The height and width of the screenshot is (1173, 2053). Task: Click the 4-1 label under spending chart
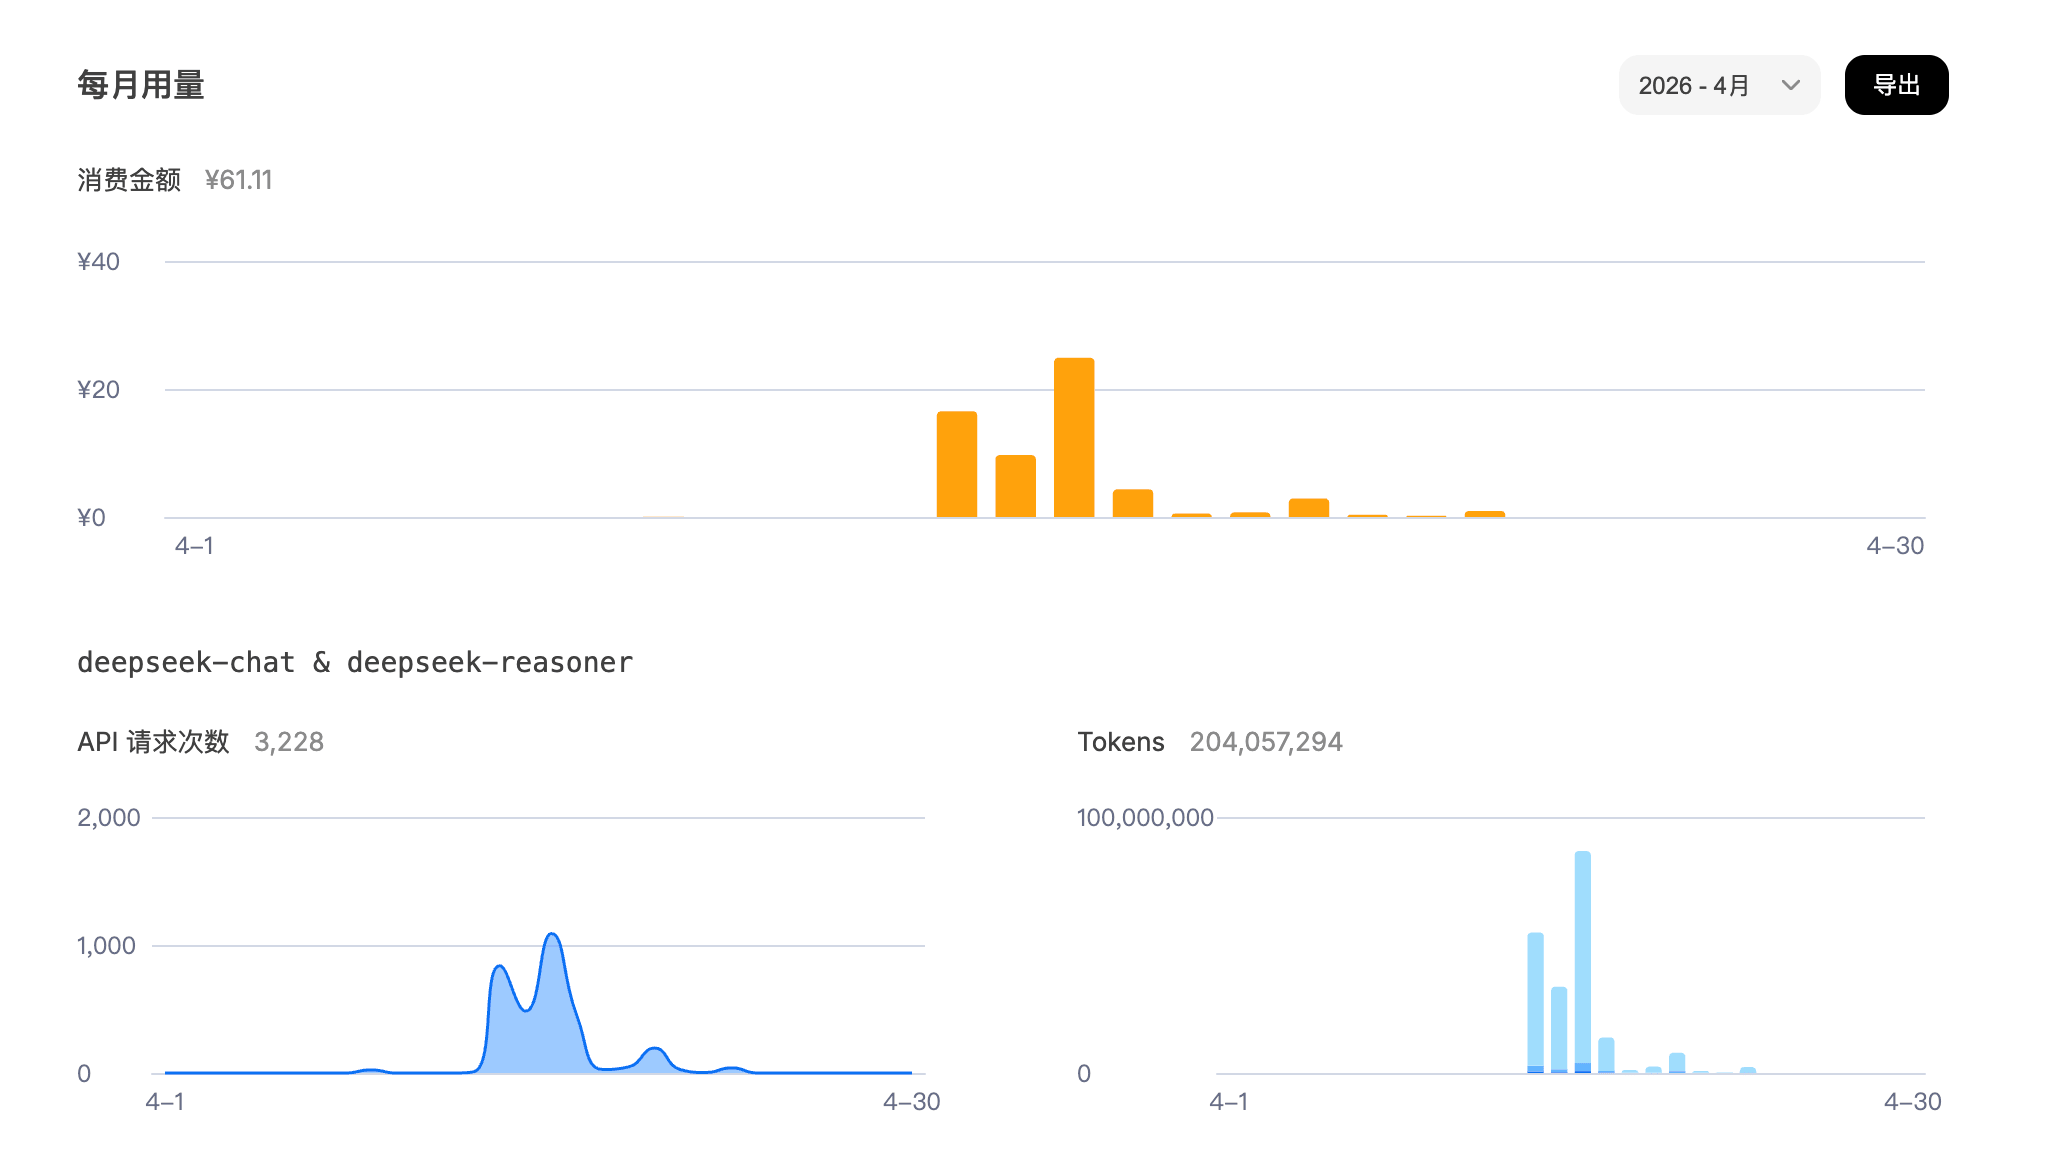point(196,545)
